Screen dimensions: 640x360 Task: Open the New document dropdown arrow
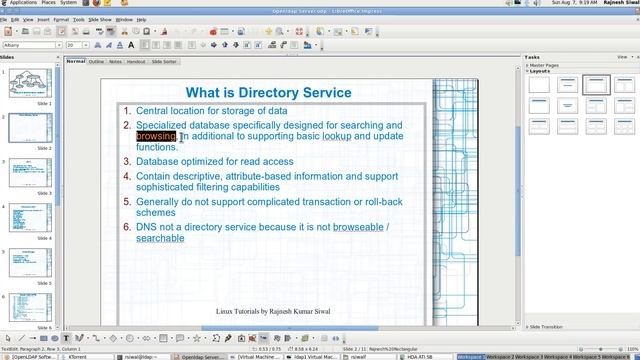click(x=17, y=31)
